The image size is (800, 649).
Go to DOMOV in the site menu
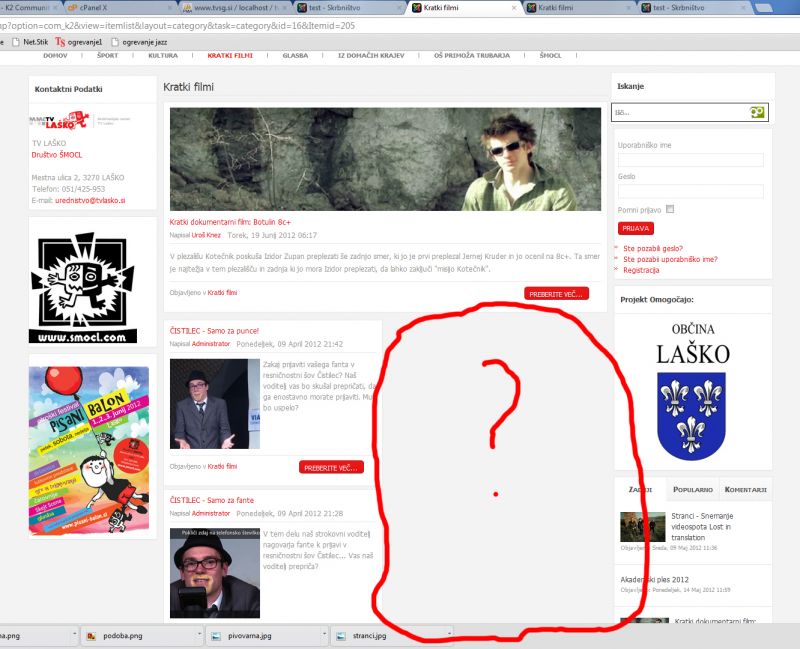click(55, 55)
